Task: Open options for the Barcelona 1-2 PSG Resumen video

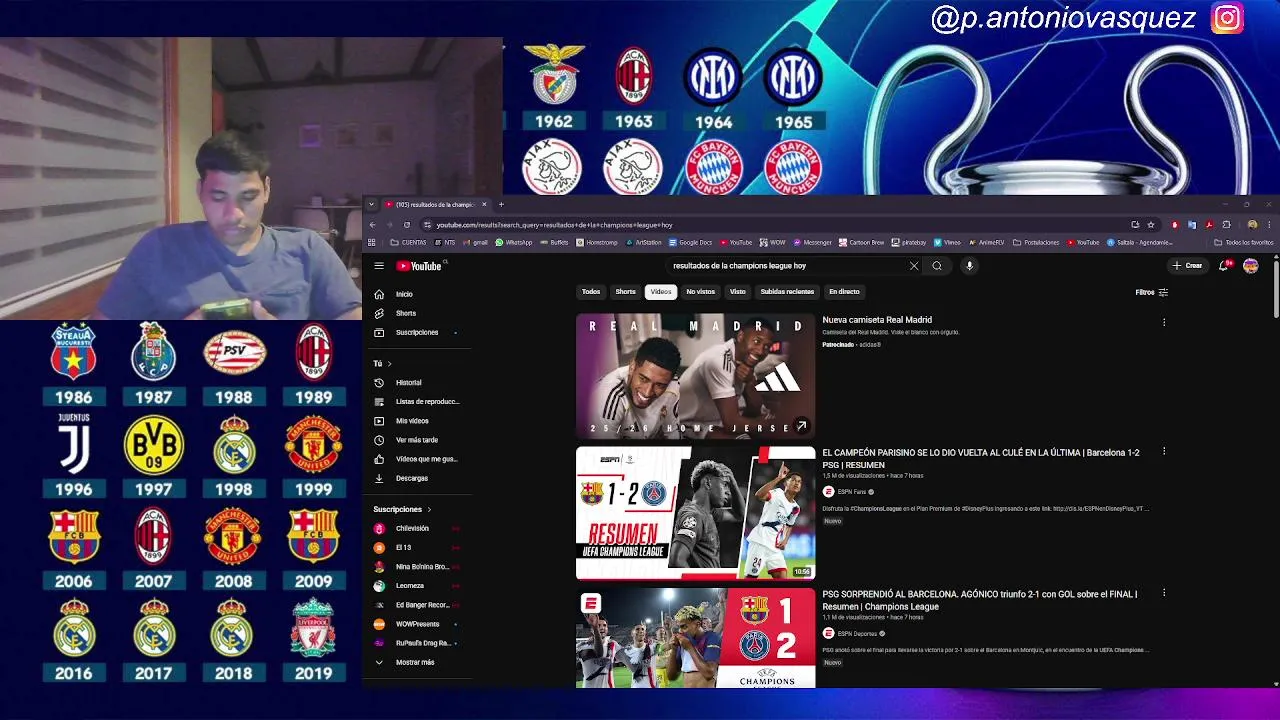Action: 1163,452
